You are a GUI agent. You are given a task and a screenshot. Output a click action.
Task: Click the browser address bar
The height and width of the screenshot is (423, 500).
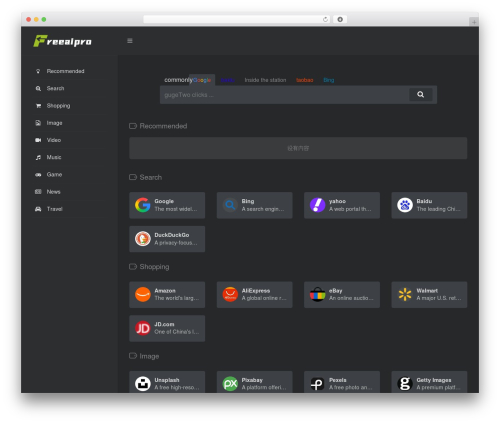pyautogui.click(x=237, y=19)
